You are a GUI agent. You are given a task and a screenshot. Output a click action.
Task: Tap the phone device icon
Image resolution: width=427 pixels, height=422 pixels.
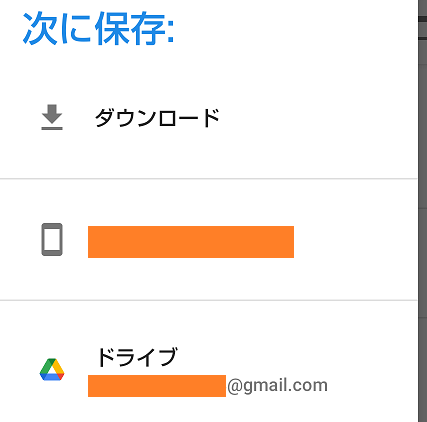pyautogui.click(x=52, y=239)
